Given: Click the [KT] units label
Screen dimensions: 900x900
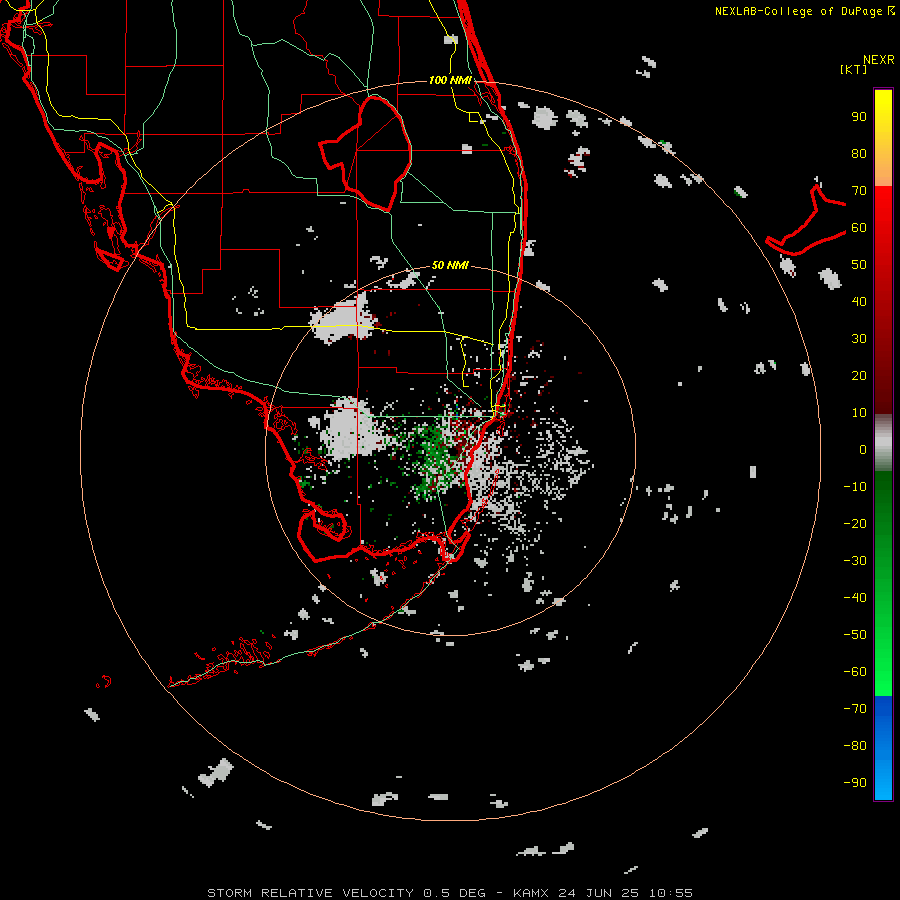Looking at the screenshot, I should point(854,70).
